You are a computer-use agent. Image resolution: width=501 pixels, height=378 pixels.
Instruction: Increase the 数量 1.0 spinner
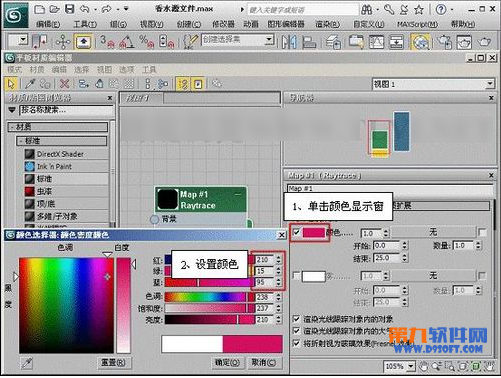[479, 244]
